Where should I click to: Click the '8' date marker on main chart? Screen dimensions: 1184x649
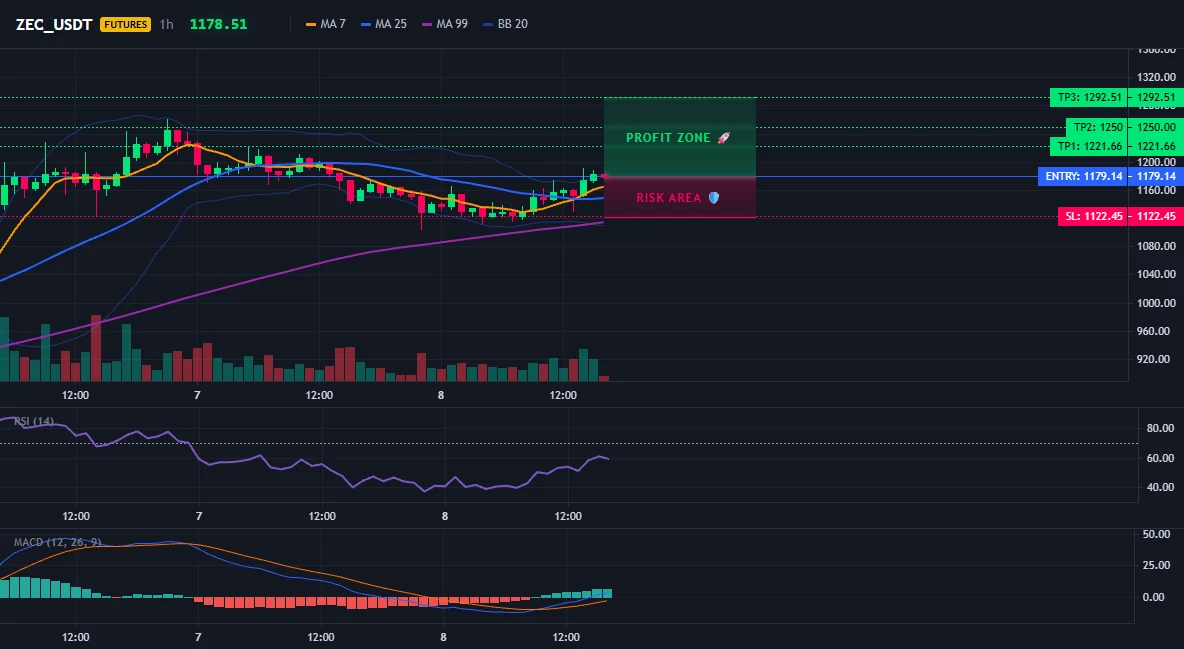441,395
